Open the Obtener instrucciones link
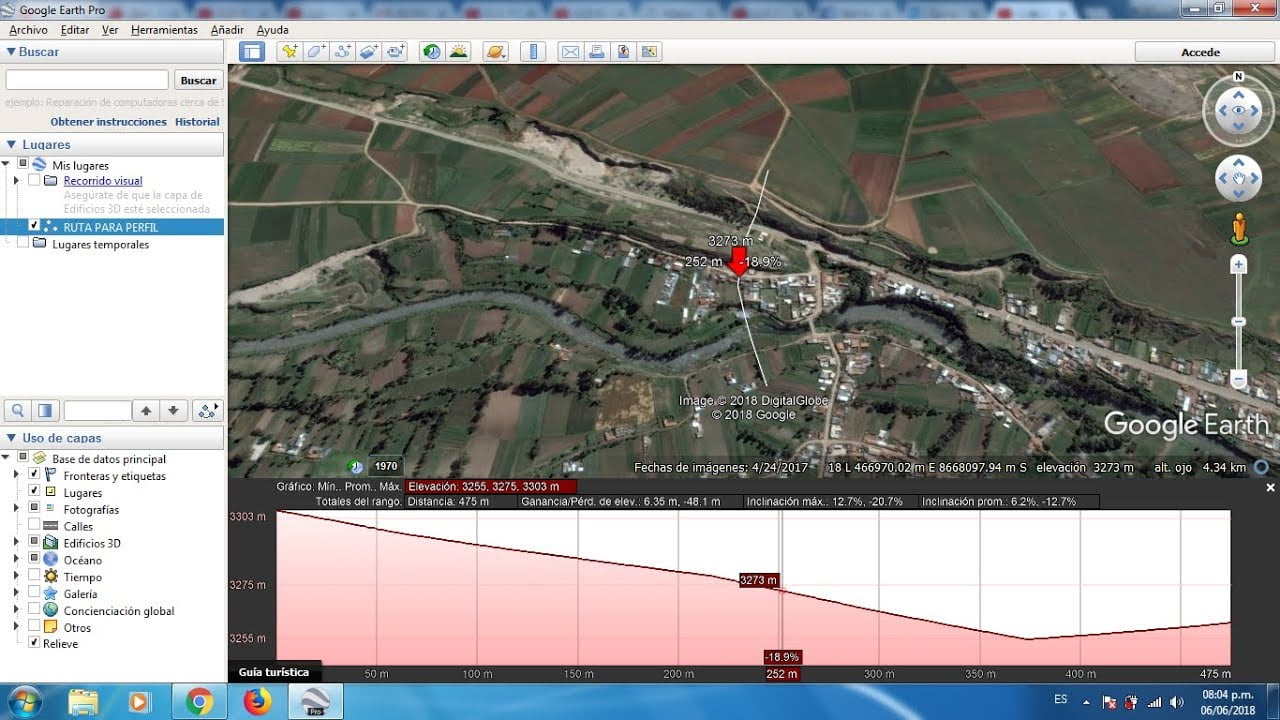The image size is (1280, 720). (x=109, y=122)
